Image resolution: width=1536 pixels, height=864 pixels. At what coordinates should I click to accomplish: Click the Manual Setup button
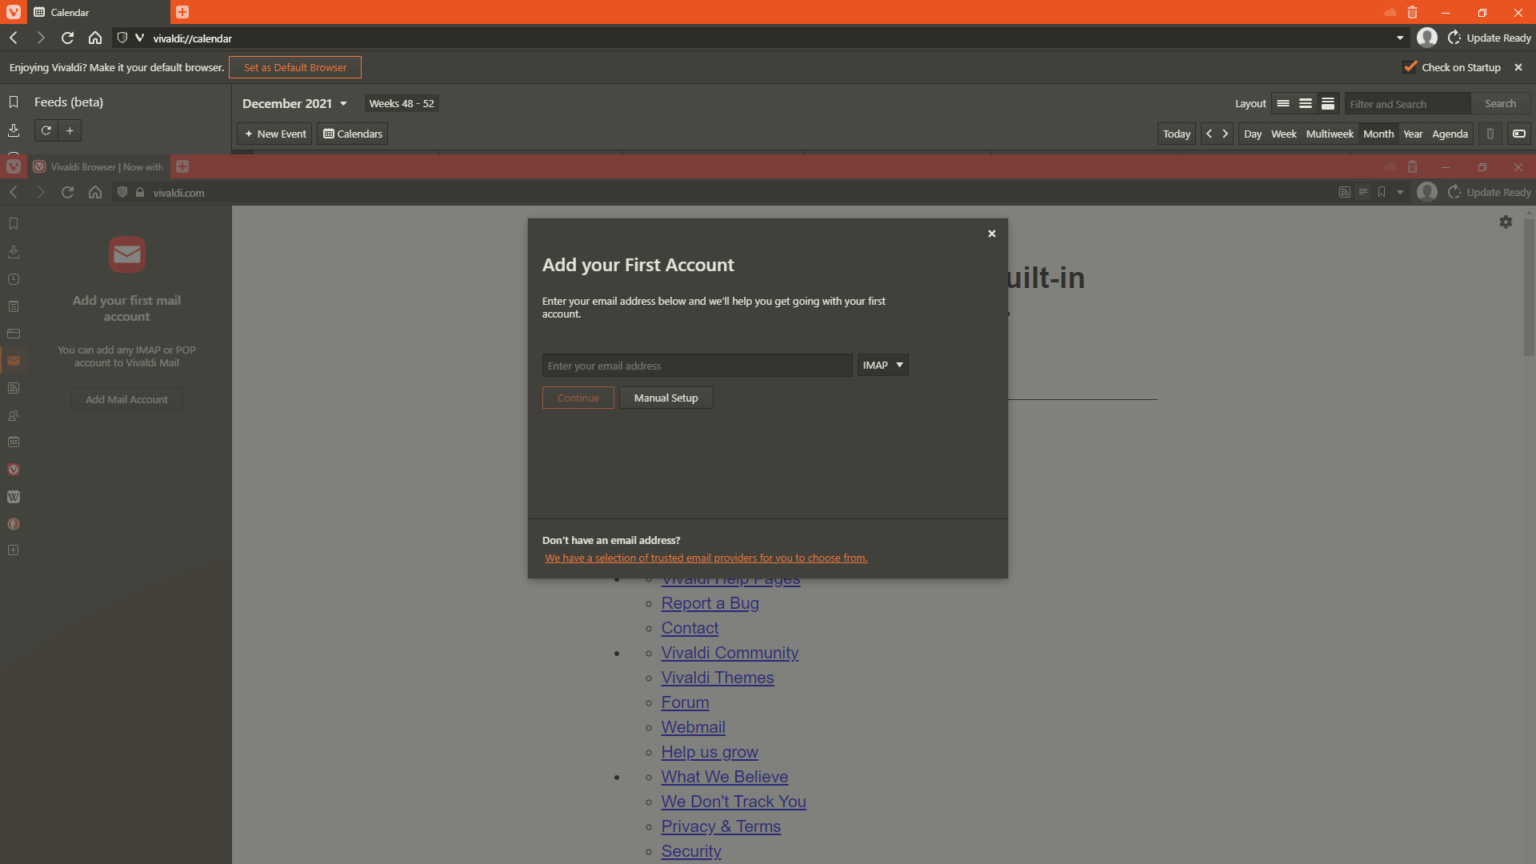point(666,397)
